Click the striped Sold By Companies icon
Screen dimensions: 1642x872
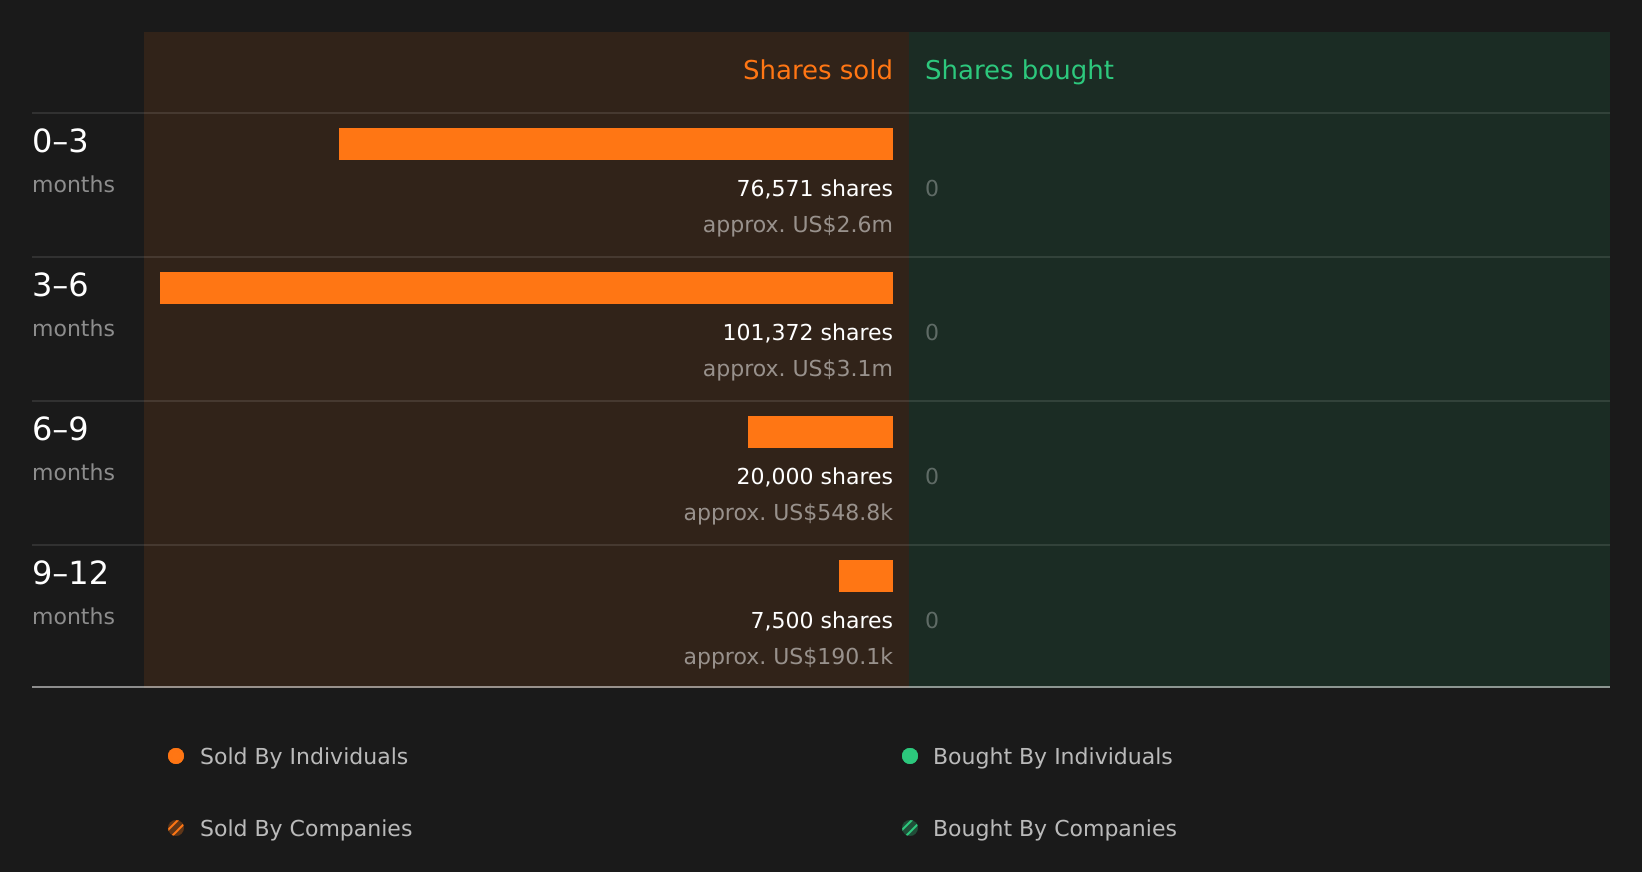click(176, 828)
